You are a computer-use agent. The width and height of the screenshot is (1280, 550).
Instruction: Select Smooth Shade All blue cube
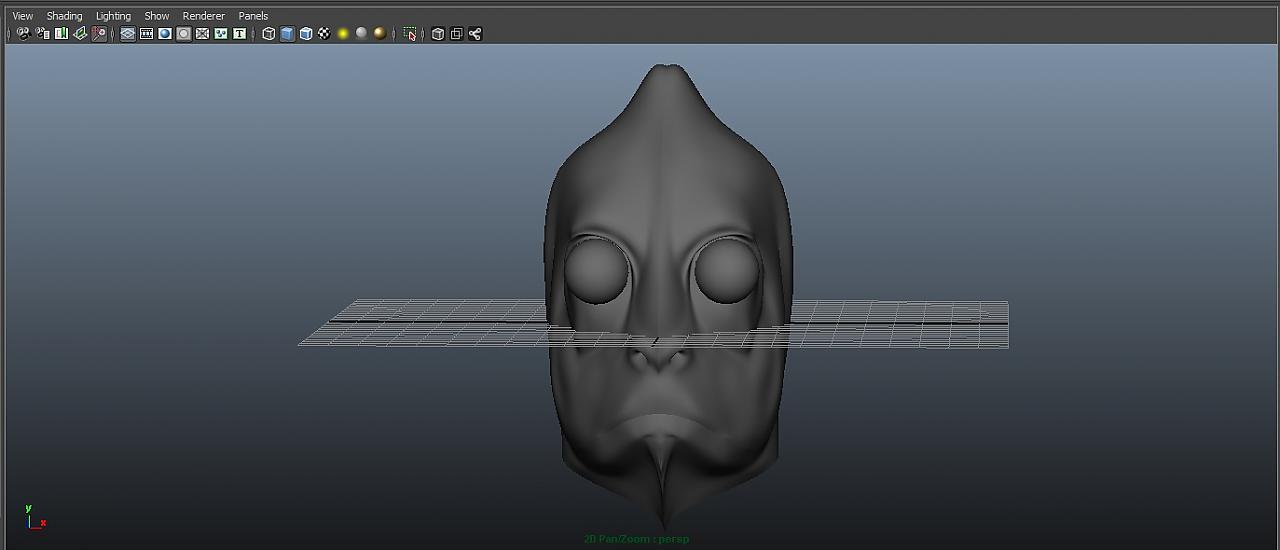[287, 34]
